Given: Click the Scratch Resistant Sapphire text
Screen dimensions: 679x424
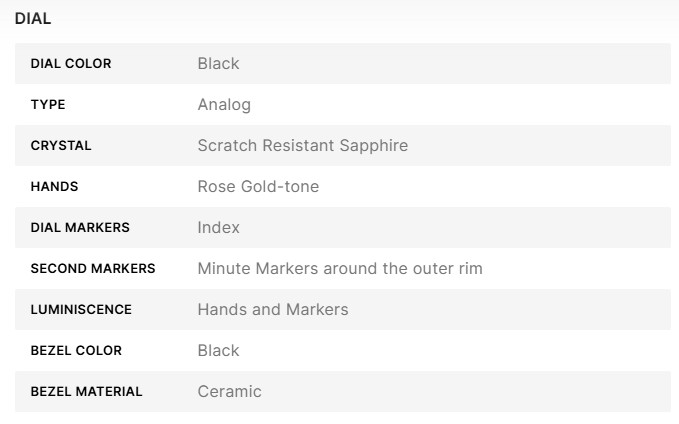Looking at the screenshot, I should [x=302, y=146].
